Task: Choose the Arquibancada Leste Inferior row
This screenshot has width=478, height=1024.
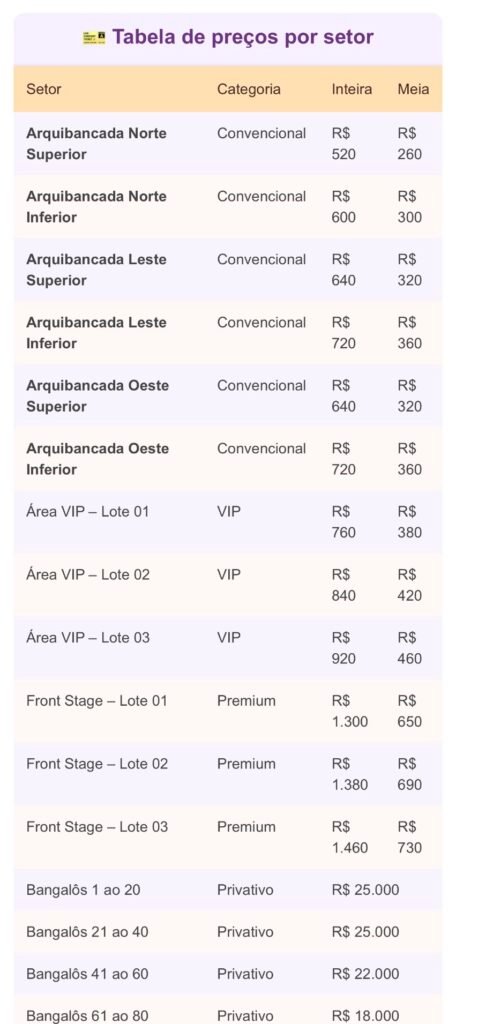Action: (227, 332)
